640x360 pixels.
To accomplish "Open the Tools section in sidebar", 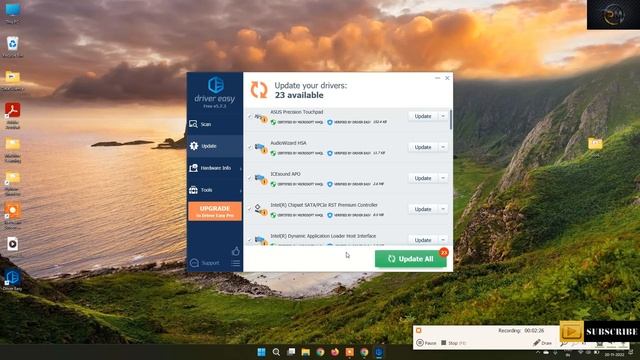I will click(215, 190).
